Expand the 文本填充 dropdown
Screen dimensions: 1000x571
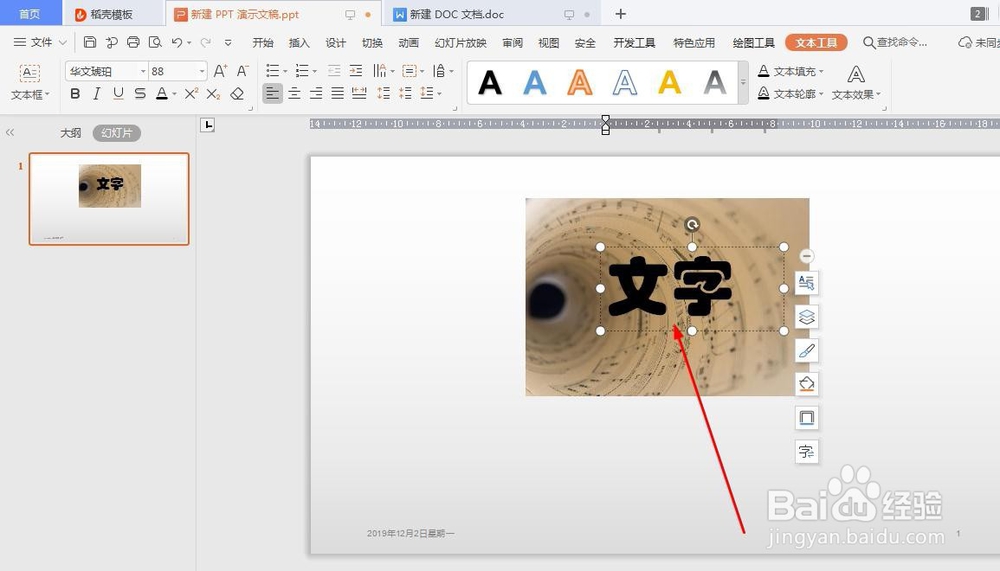(821, 71)
